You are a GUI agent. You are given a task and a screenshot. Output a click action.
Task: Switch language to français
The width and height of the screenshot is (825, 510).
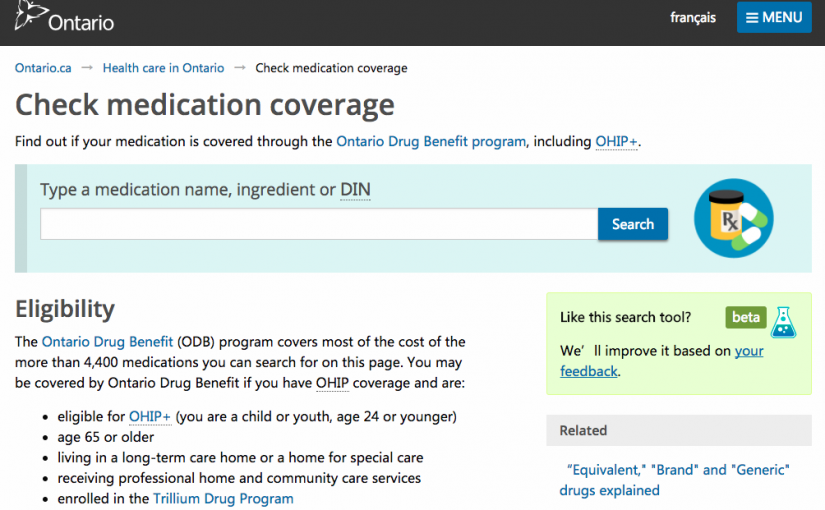pos(692,17)
